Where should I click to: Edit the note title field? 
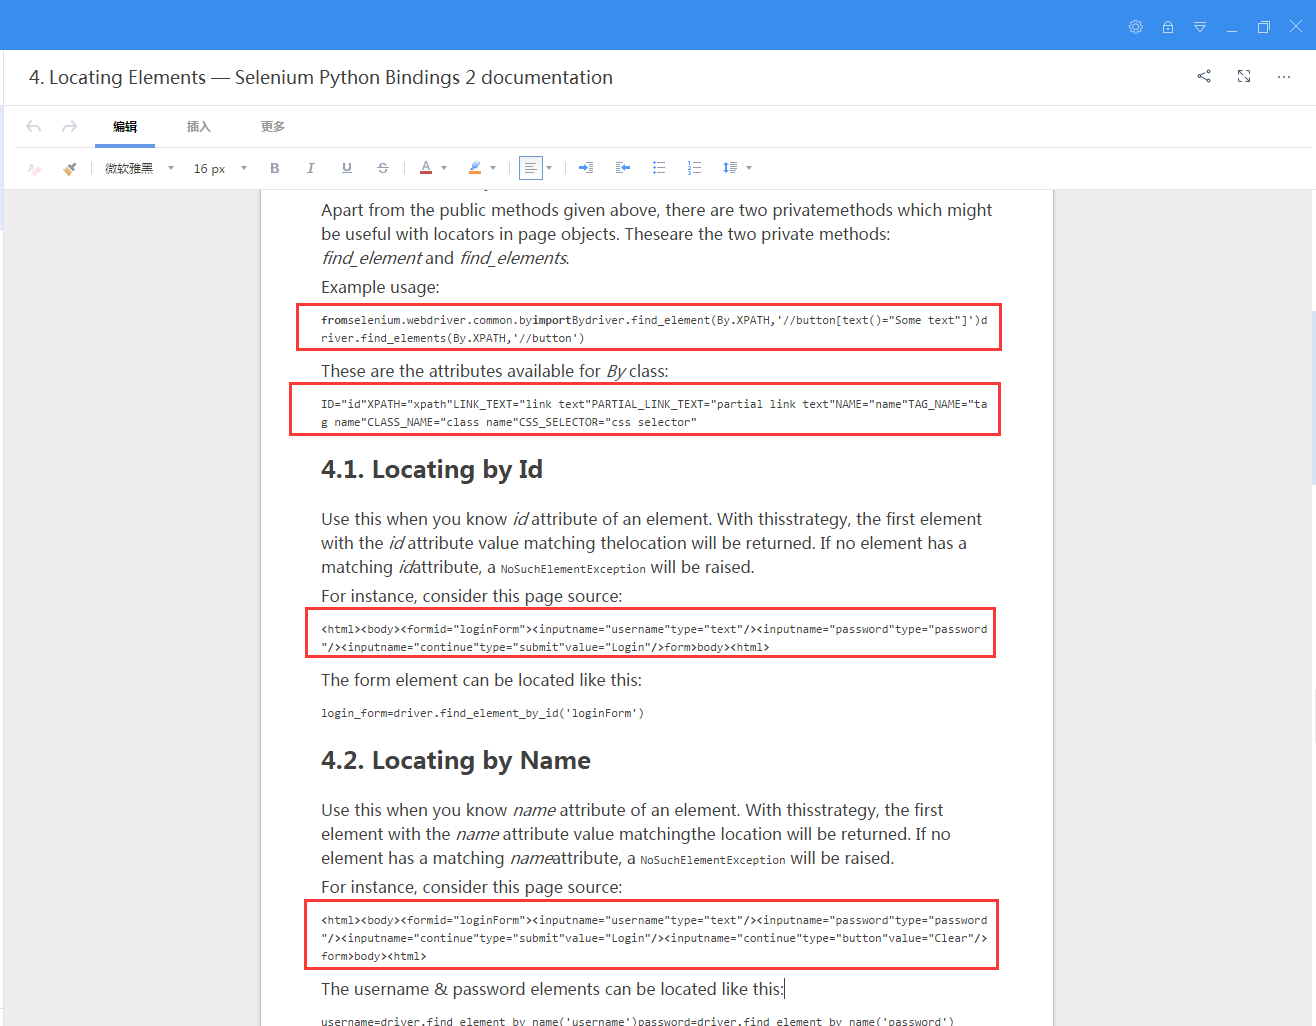point(321,77)
